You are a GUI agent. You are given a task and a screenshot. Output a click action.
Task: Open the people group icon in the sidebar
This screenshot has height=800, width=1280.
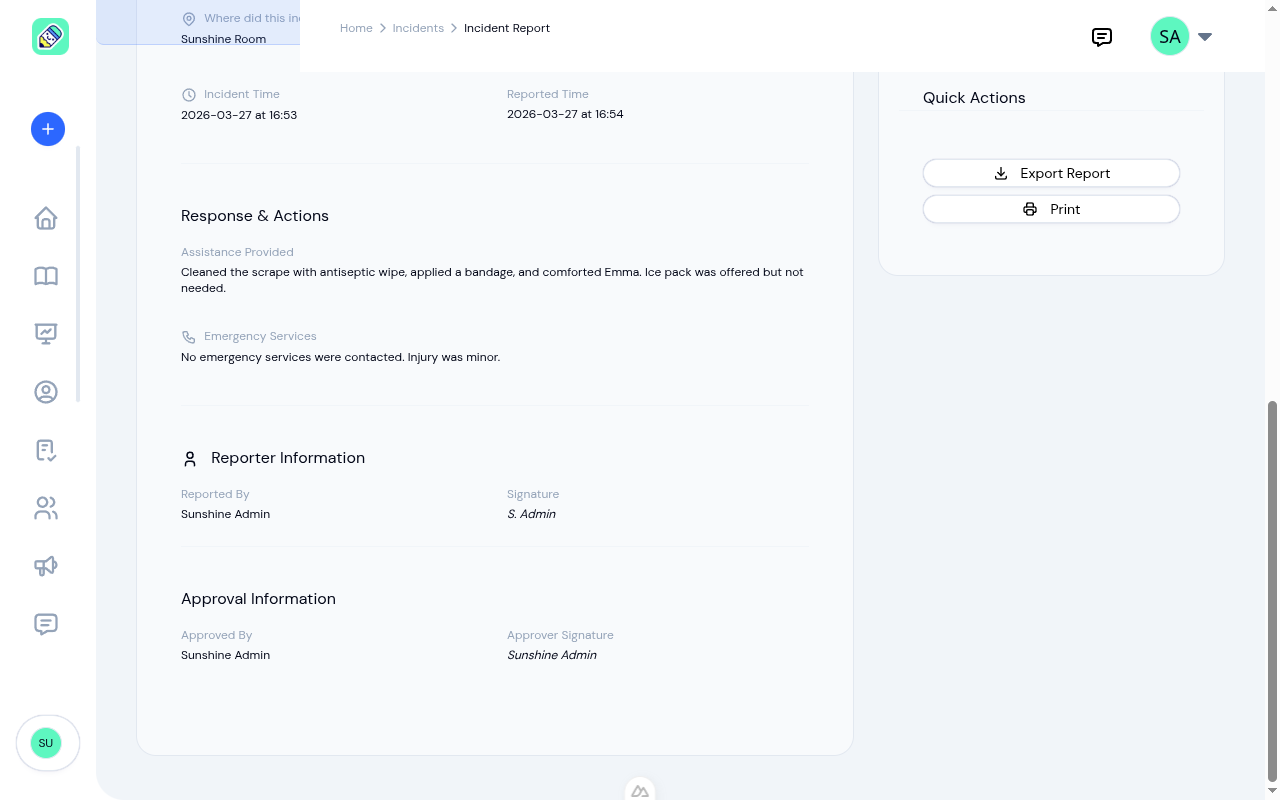(x=46, y=508)
